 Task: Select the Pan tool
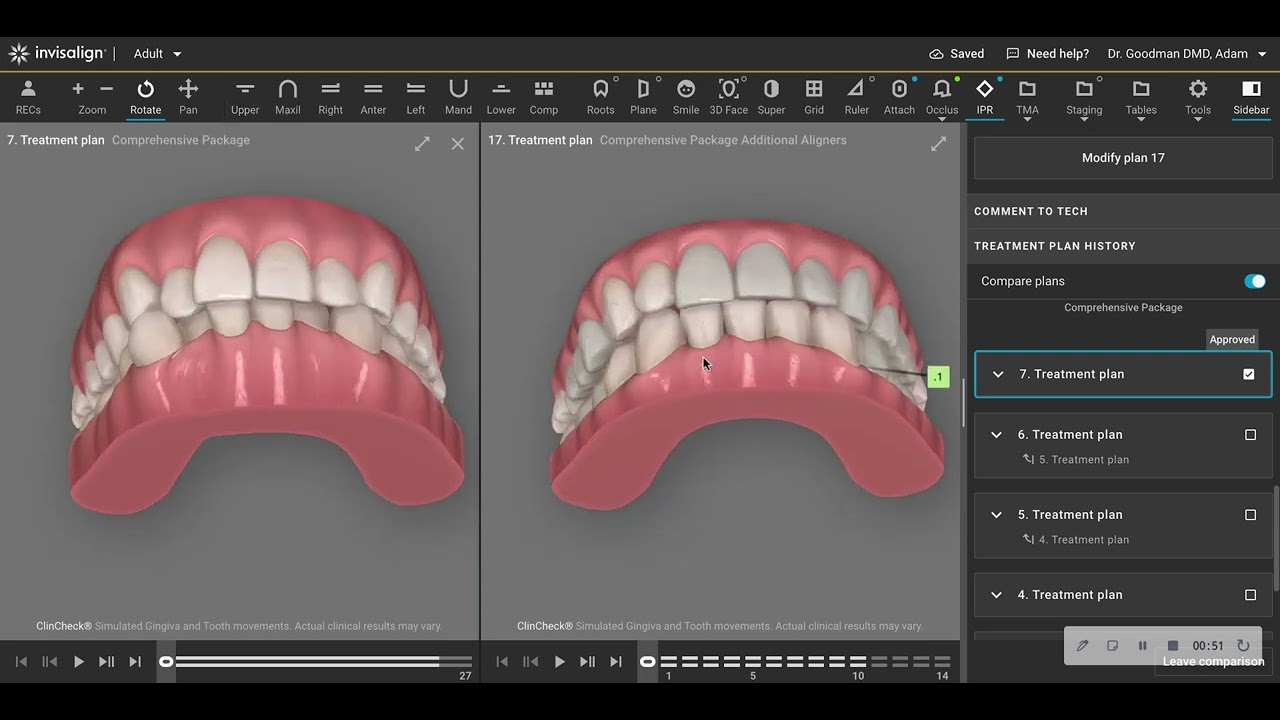click(x=188, y=97)
